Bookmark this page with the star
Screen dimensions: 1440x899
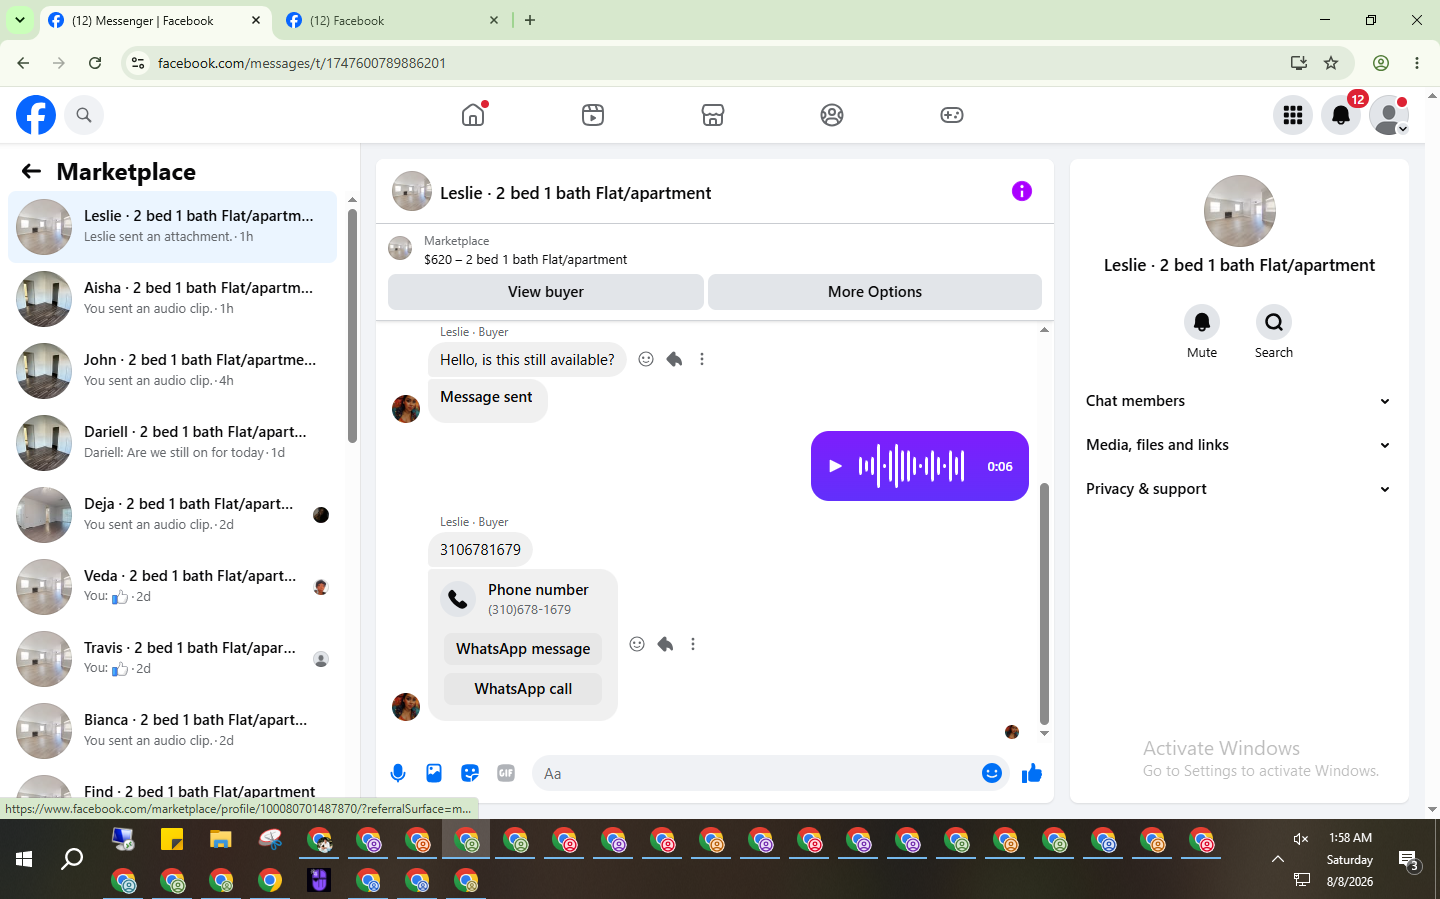coord(1331,63)
